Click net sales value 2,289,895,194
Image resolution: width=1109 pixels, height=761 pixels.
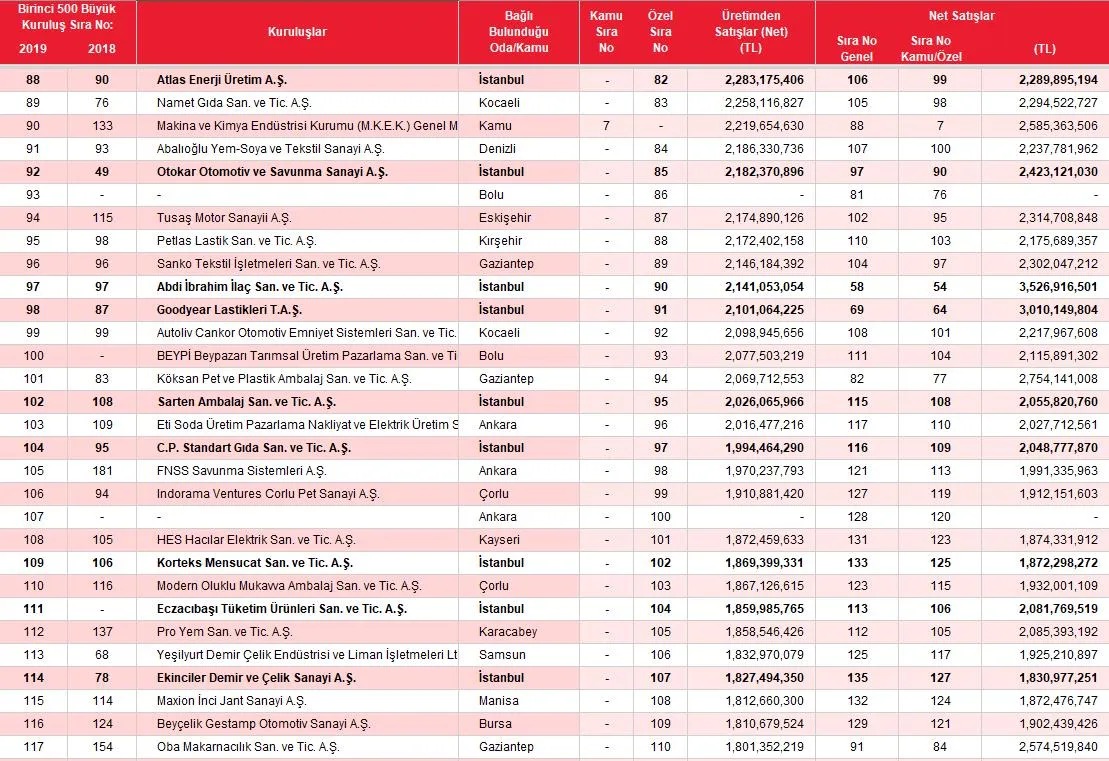tap(1058, 80)
